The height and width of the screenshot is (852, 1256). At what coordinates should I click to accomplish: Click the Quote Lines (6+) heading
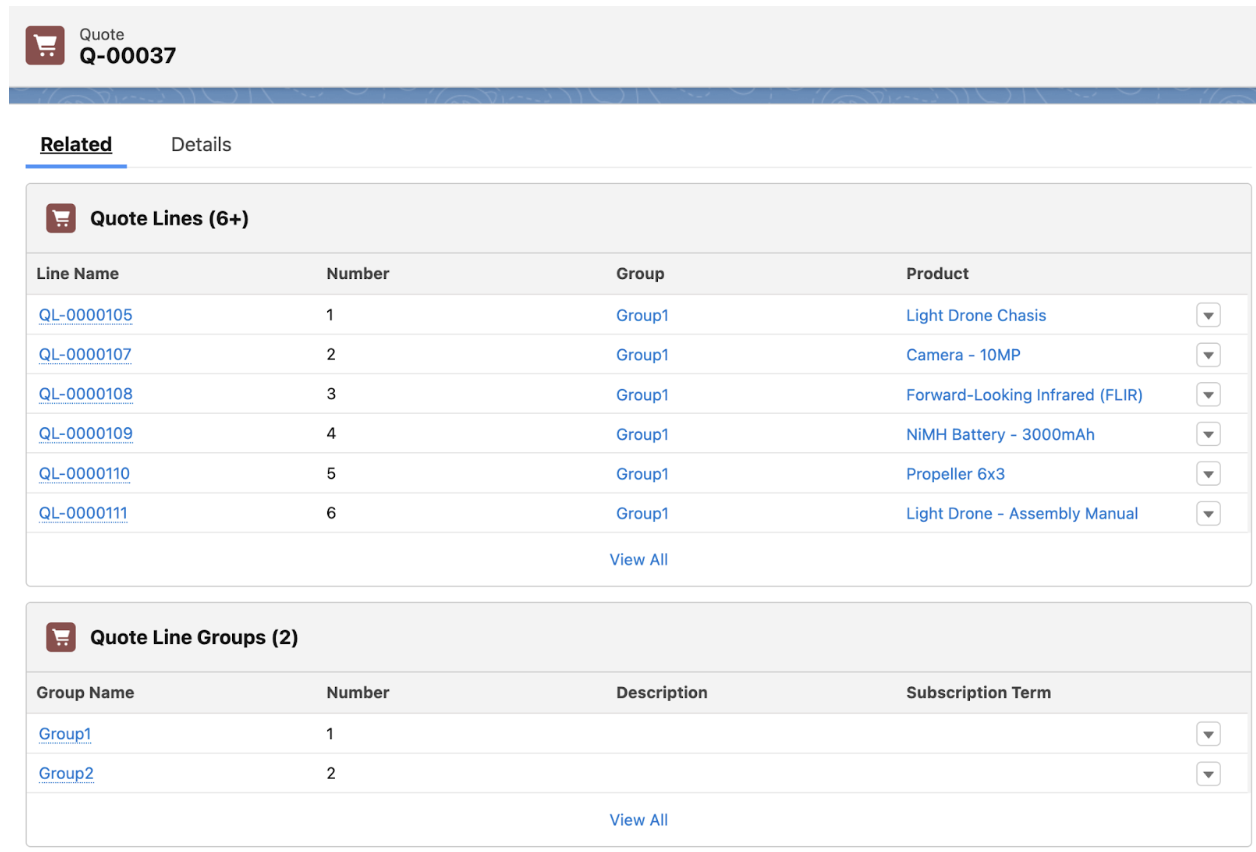[x=169, y=218]
